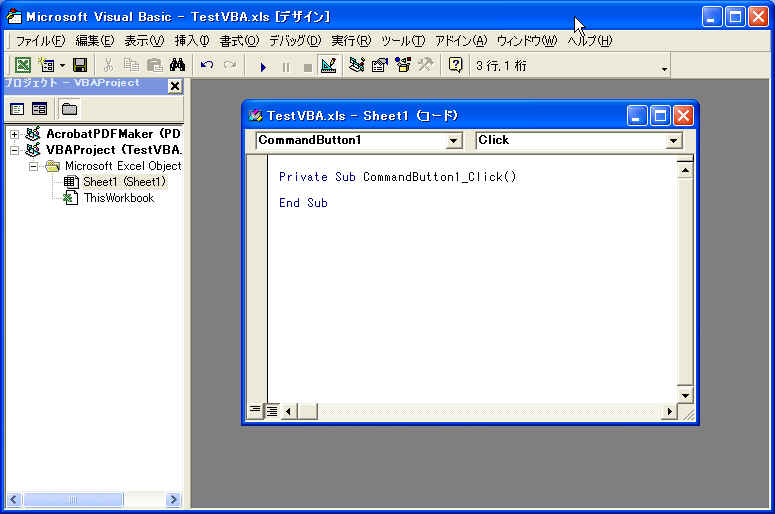This screenshot has width=775, height=514.
Task: Click the project panel horizontal scrollbar thumb
Action: 73,499
